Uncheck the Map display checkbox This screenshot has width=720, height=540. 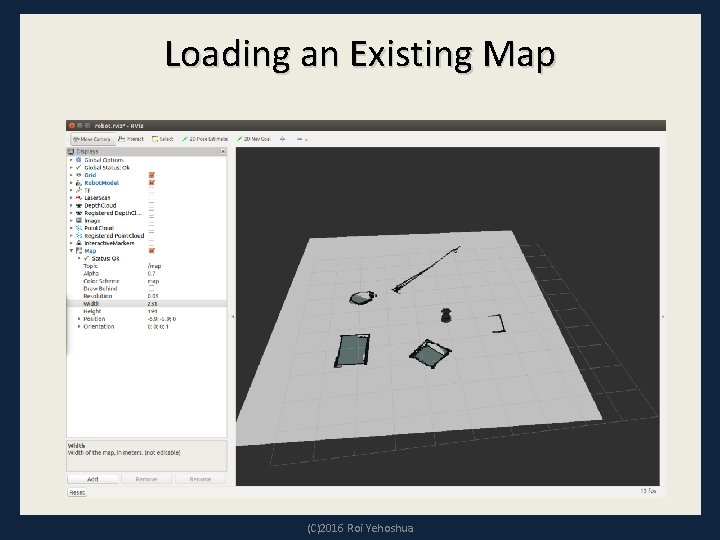(152, 251)
